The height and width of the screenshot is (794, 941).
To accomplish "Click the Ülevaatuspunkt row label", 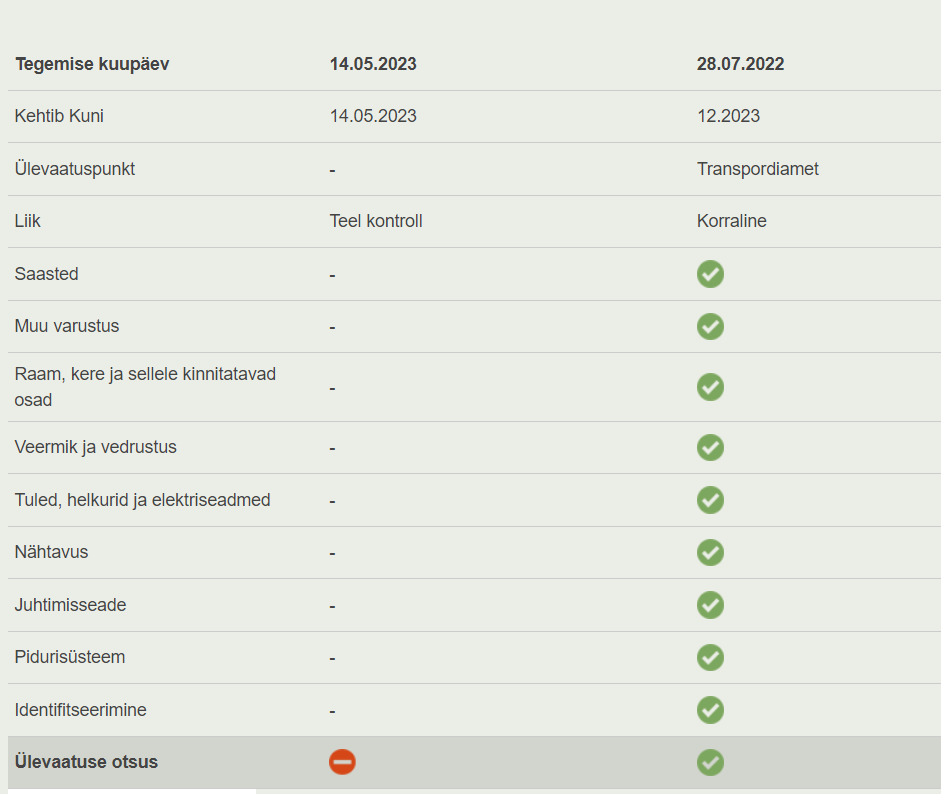I will pyautogui.click(x=75, y=169).
